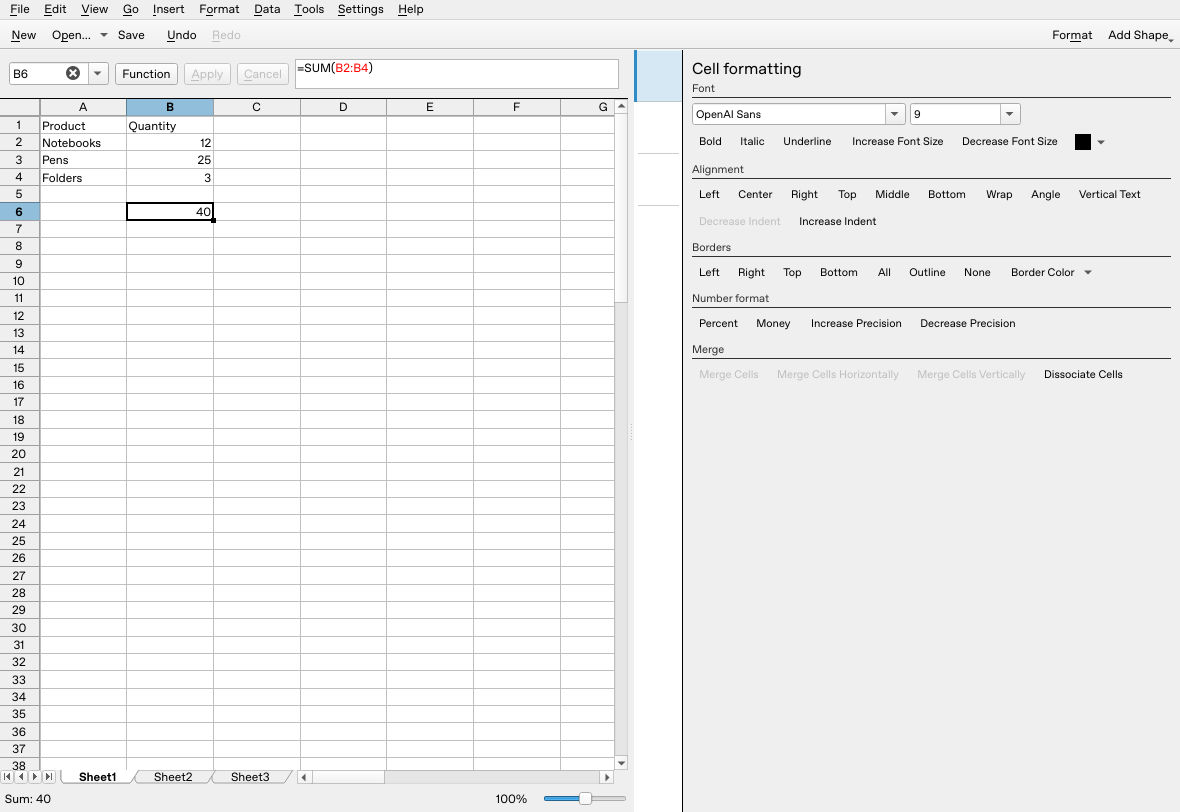The width and height of the screenshot is (1180, 812).
Task: Open the Tools menu
Action: tap(309, 9)
